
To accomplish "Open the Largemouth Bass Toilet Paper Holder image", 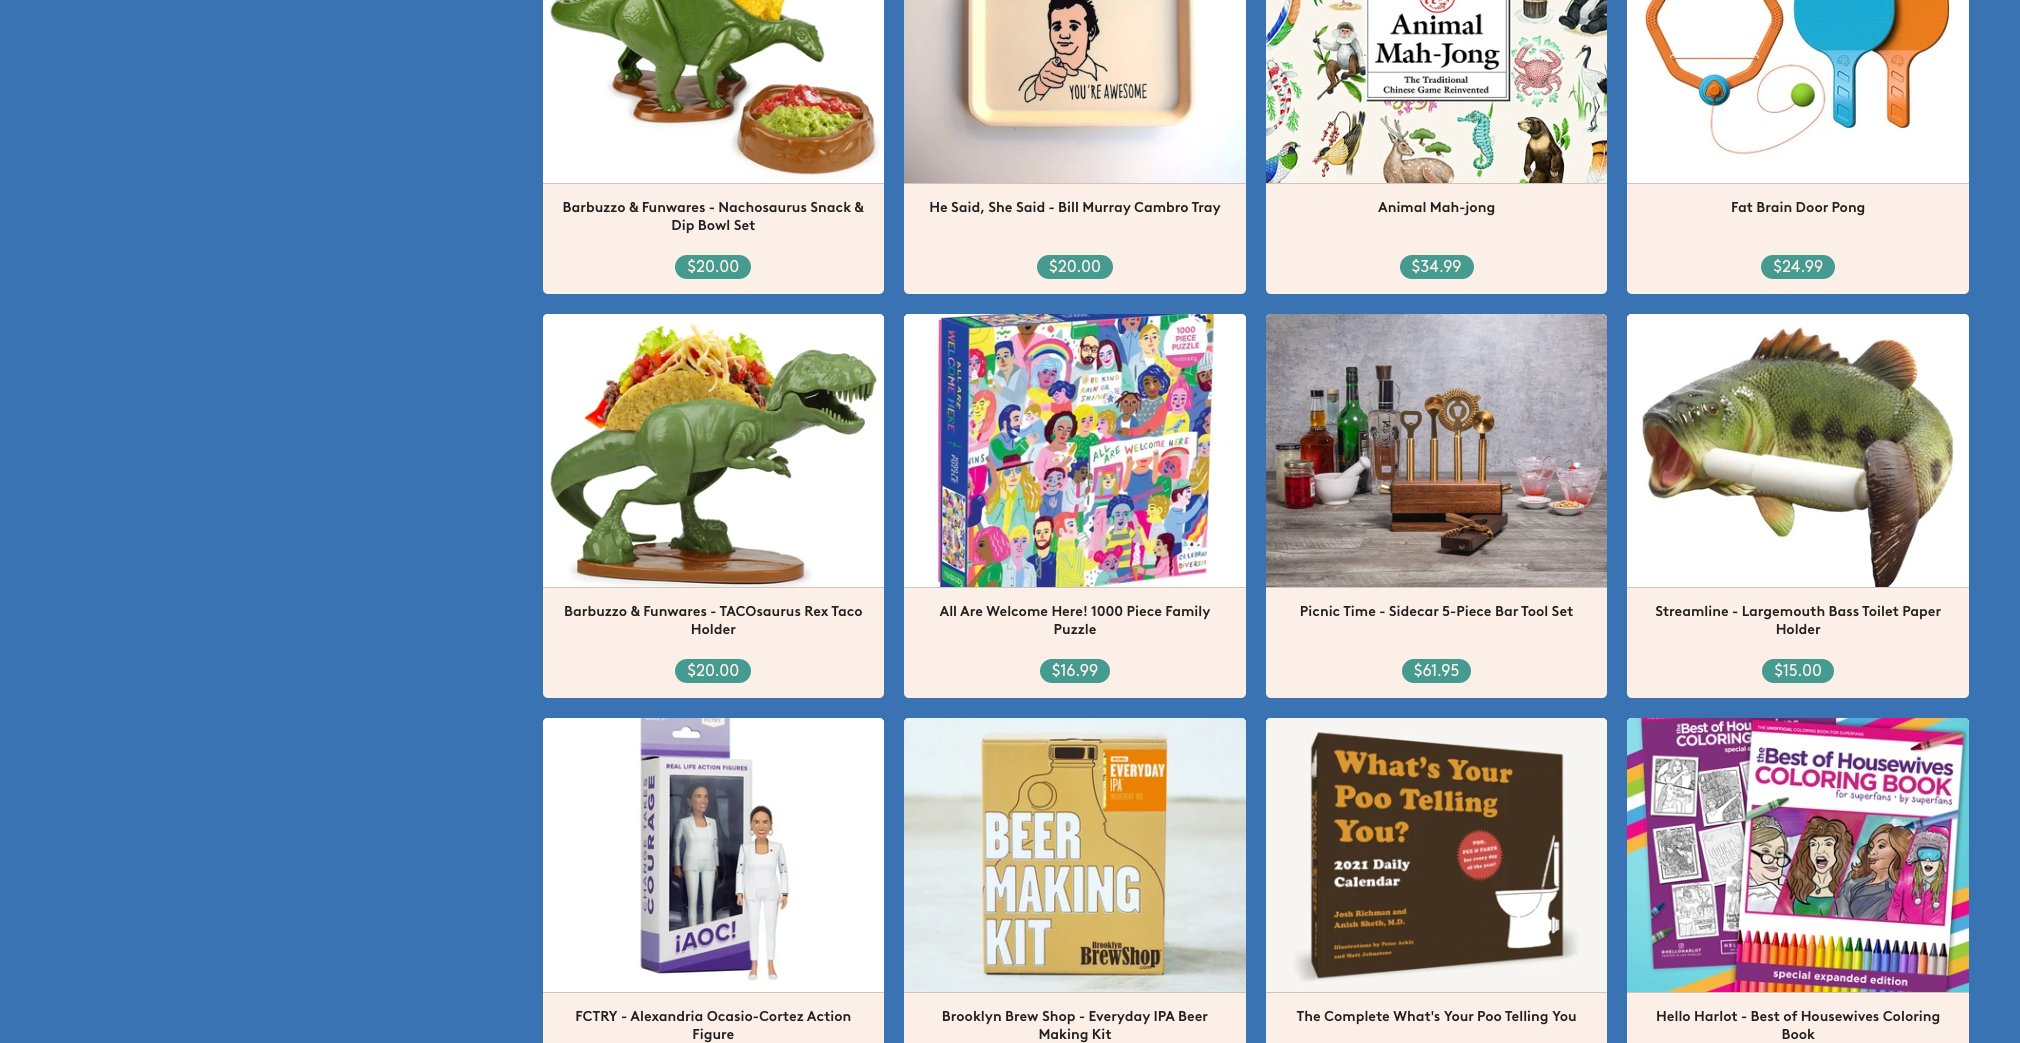I will tap(1798, 450).
